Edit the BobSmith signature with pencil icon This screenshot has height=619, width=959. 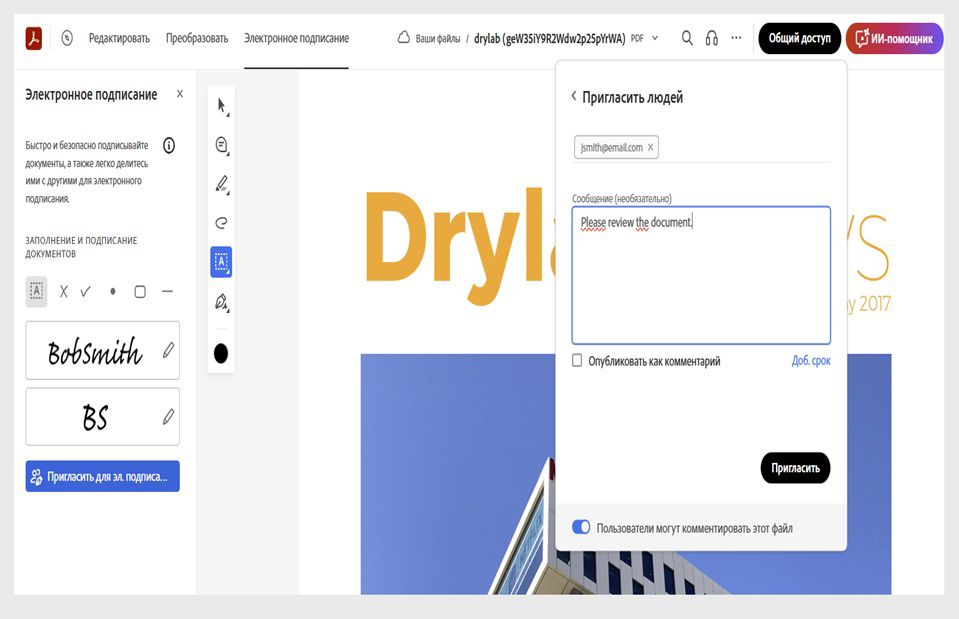click(168, 350)
